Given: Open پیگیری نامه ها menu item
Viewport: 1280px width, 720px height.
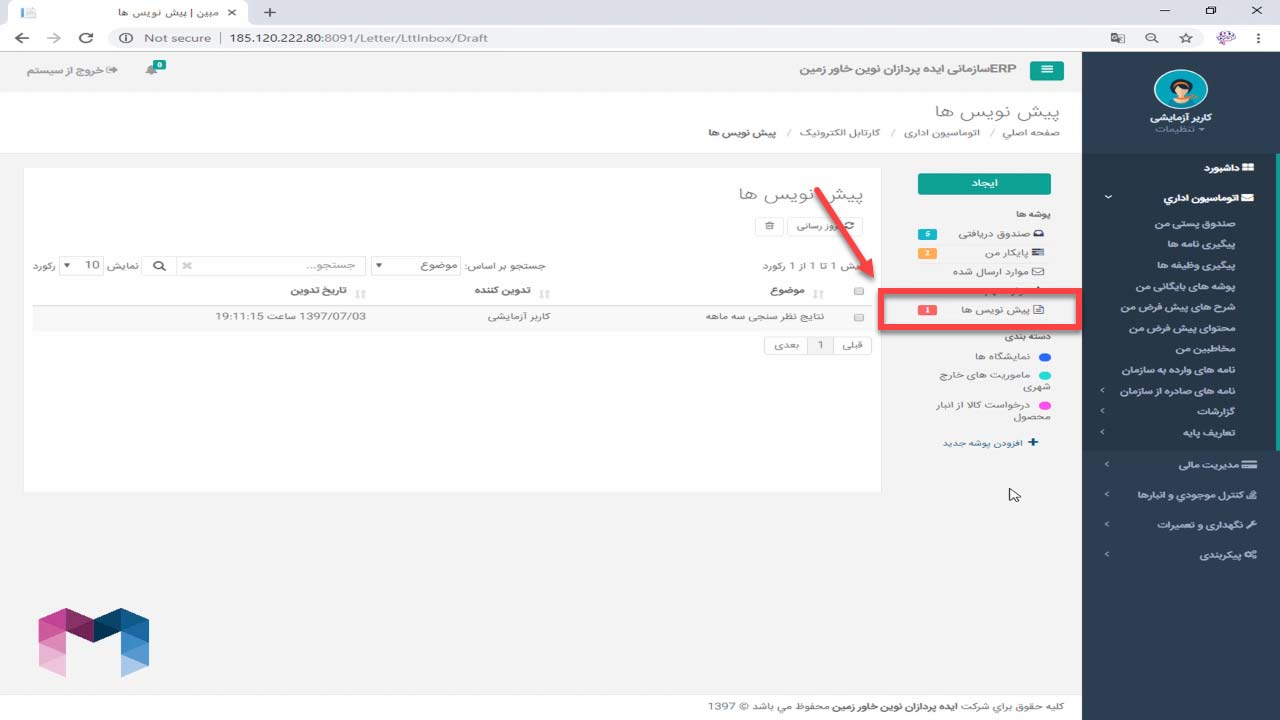Looking at the screenshot, I should [x=1202, y=244].
